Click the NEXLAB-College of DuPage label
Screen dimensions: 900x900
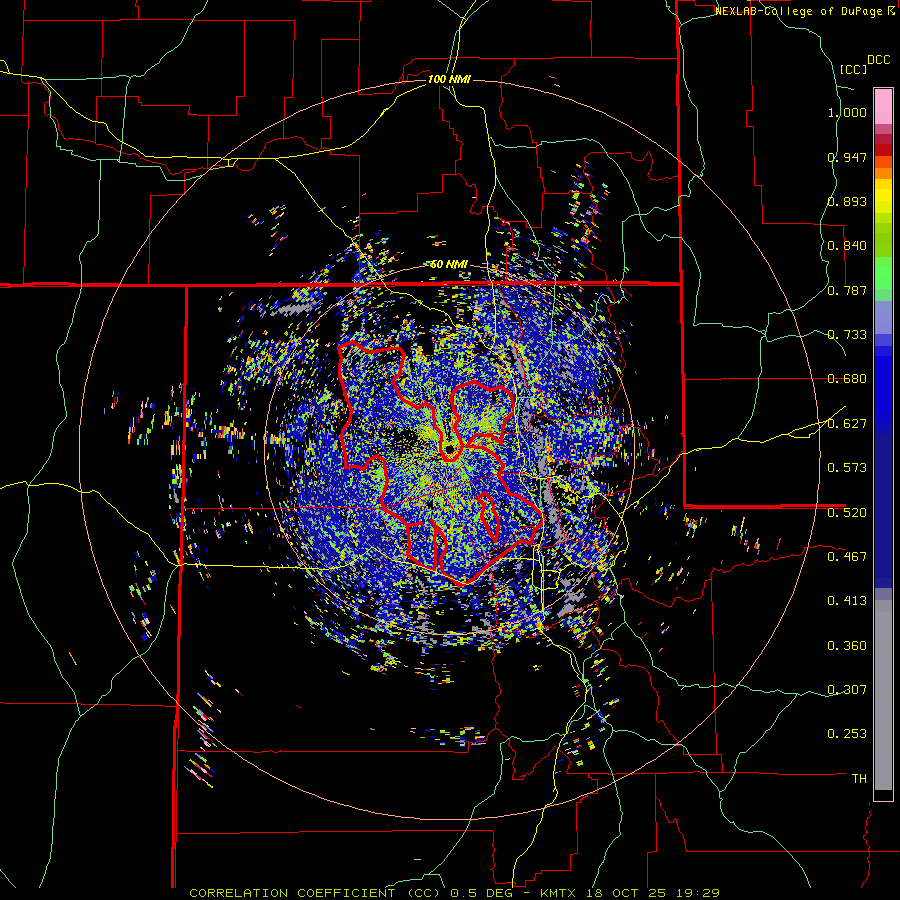798,11
